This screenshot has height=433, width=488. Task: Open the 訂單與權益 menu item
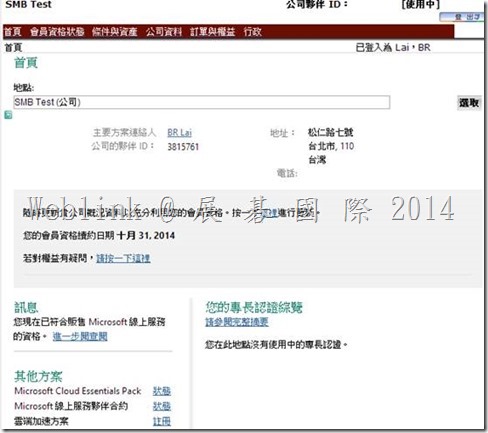[213, 32]
